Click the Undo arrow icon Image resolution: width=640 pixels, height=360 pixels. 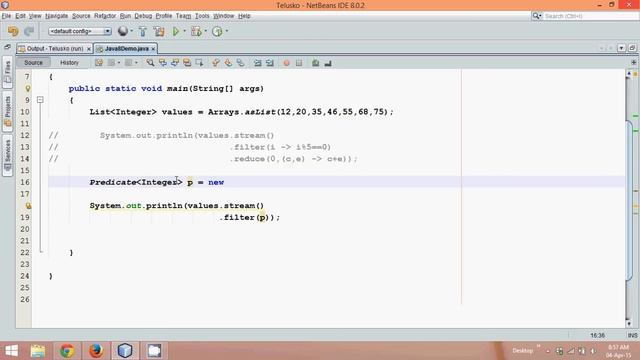pyautogui.click(x=13, y=31)
